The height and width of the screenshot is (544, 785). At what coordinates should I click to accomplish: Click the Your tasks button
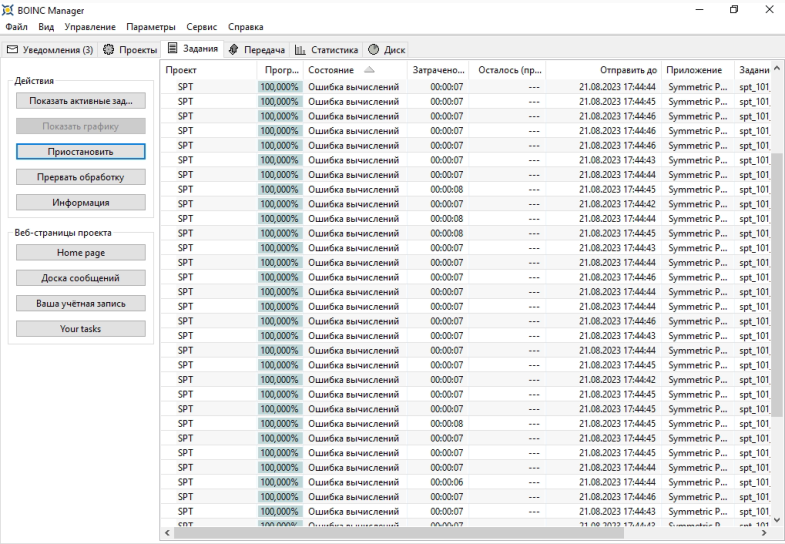click(x=81, y=329)
